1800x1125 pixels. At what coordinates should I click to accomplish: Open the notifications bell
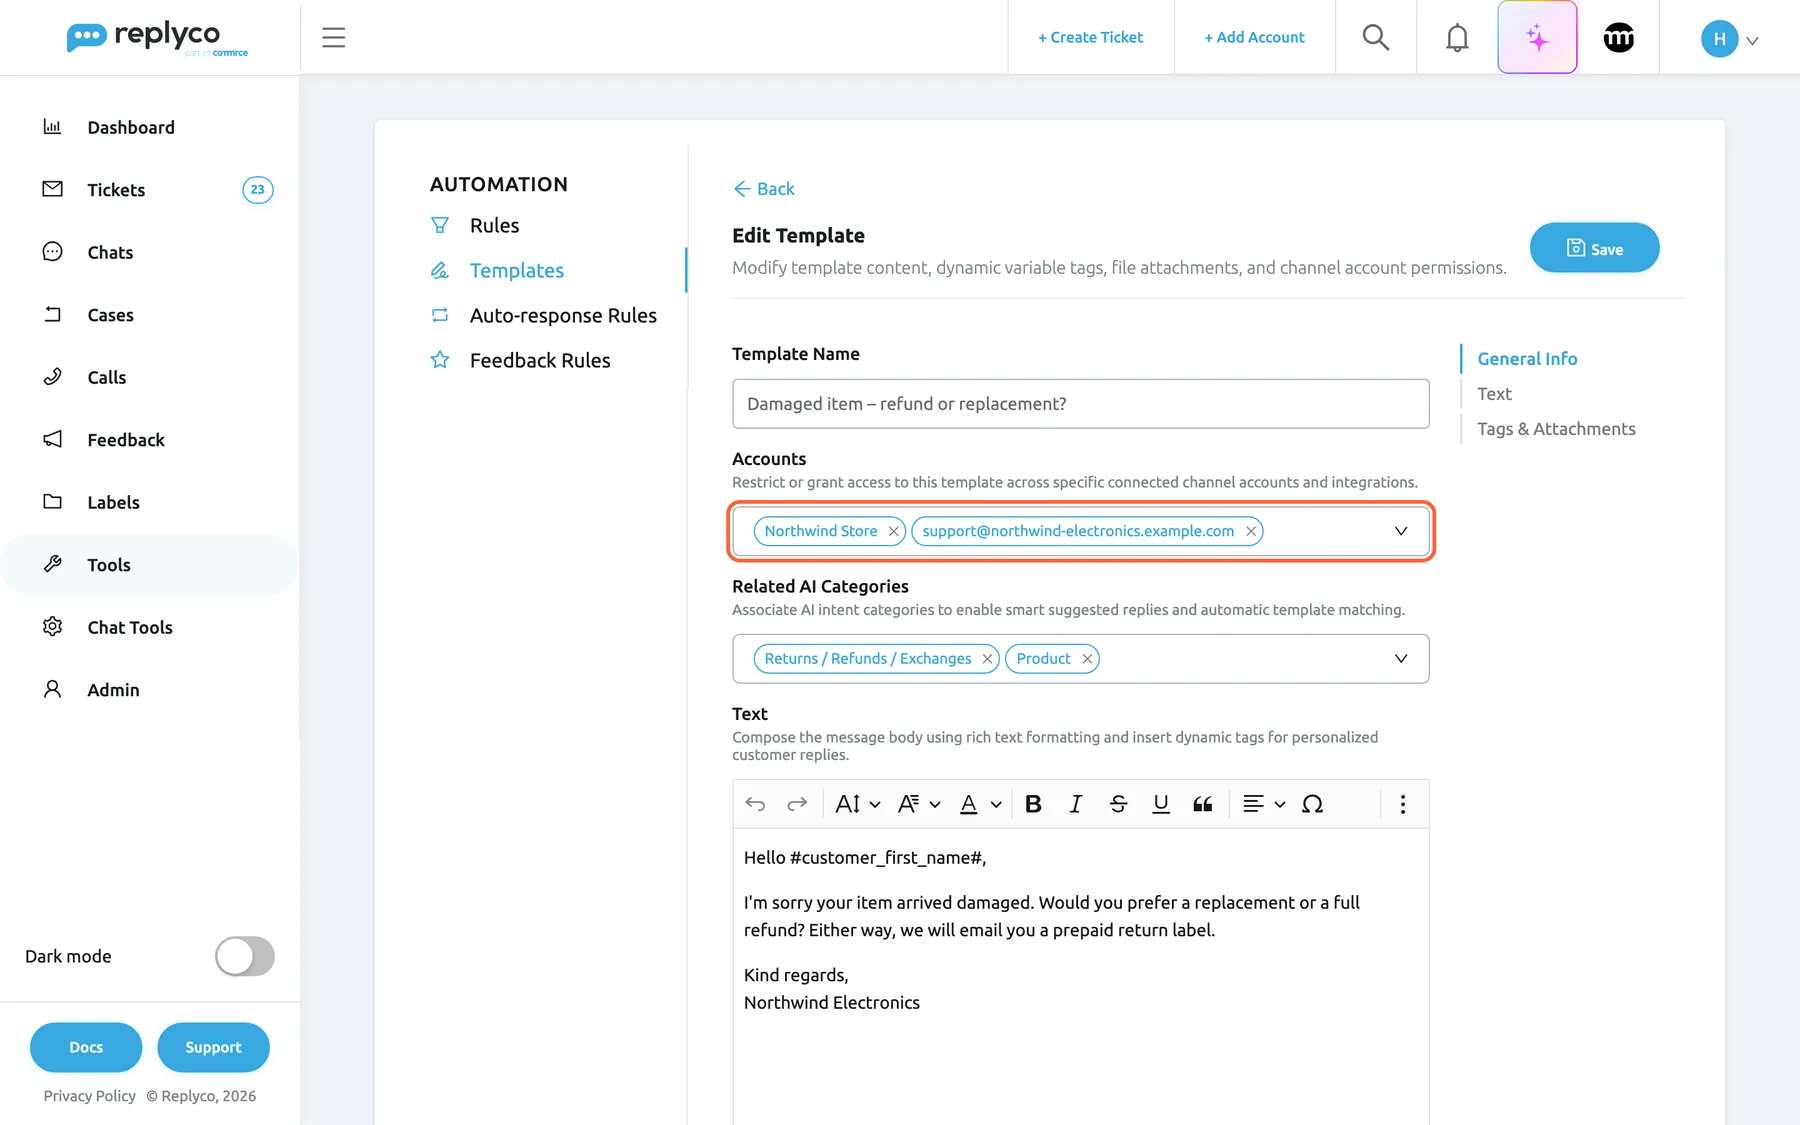[x=1457, y=37]
